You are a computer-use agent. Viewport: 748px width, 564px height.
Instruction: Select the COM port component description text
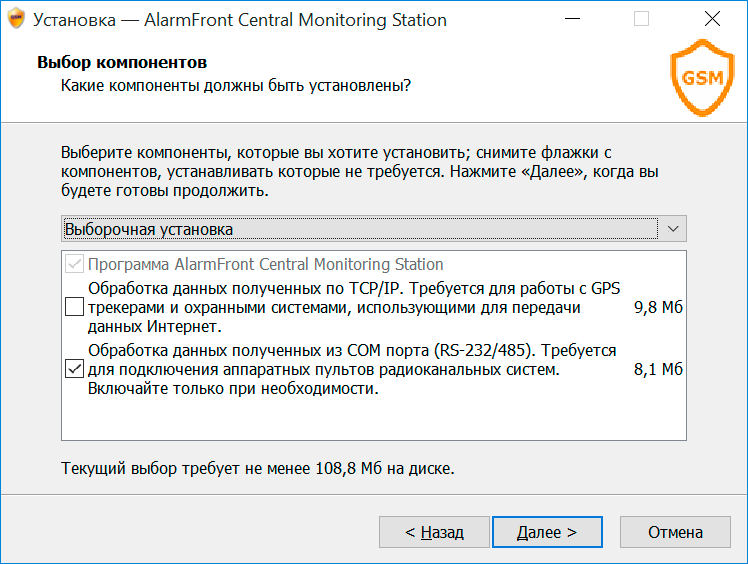(x=352, y=369)
